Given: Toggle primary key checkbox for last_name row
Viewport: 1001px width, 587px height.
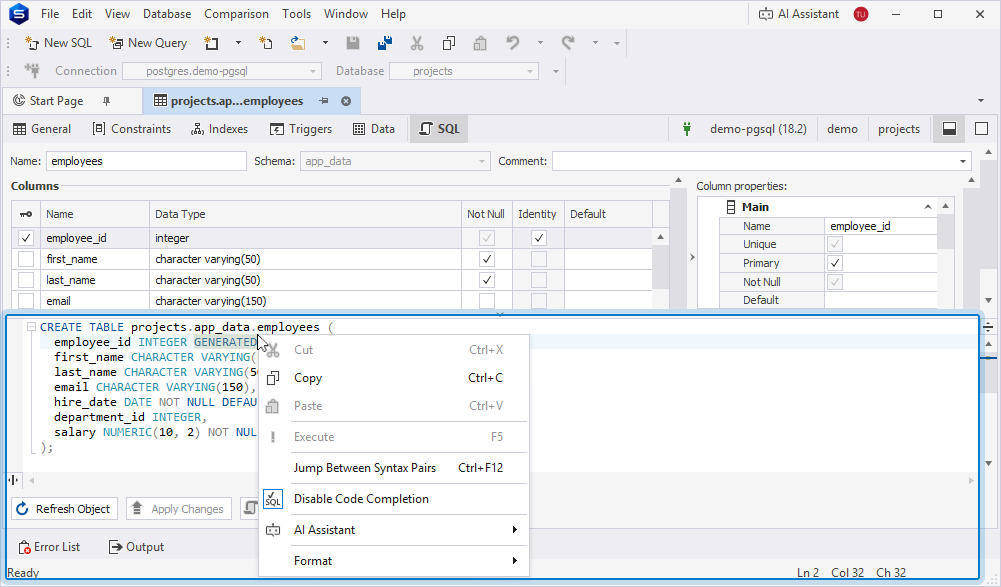Looking at the screenshot, I should [x=26, y=280].
